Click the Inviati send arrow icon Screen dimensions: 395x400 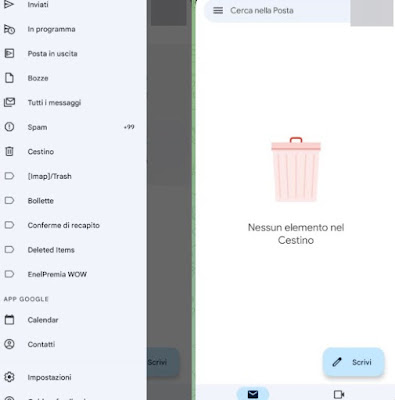[x=9, y=4]
